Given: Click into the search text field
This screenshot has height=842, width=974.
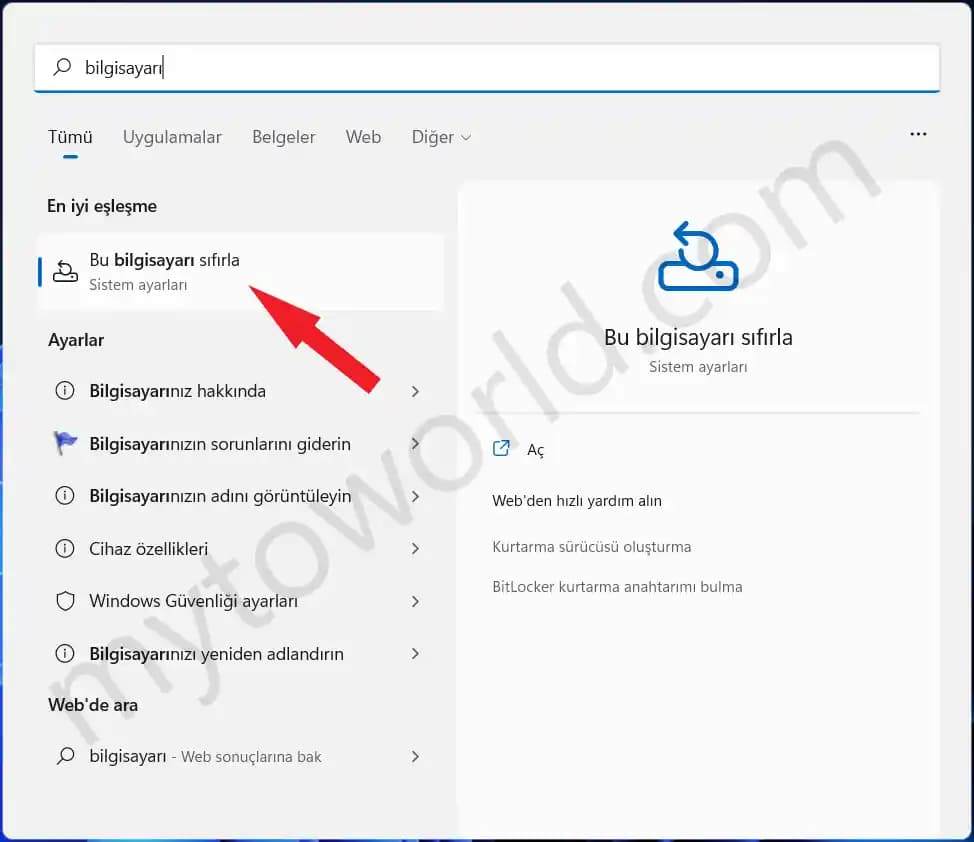Looking at the screenshot, I should coord(500,67).
